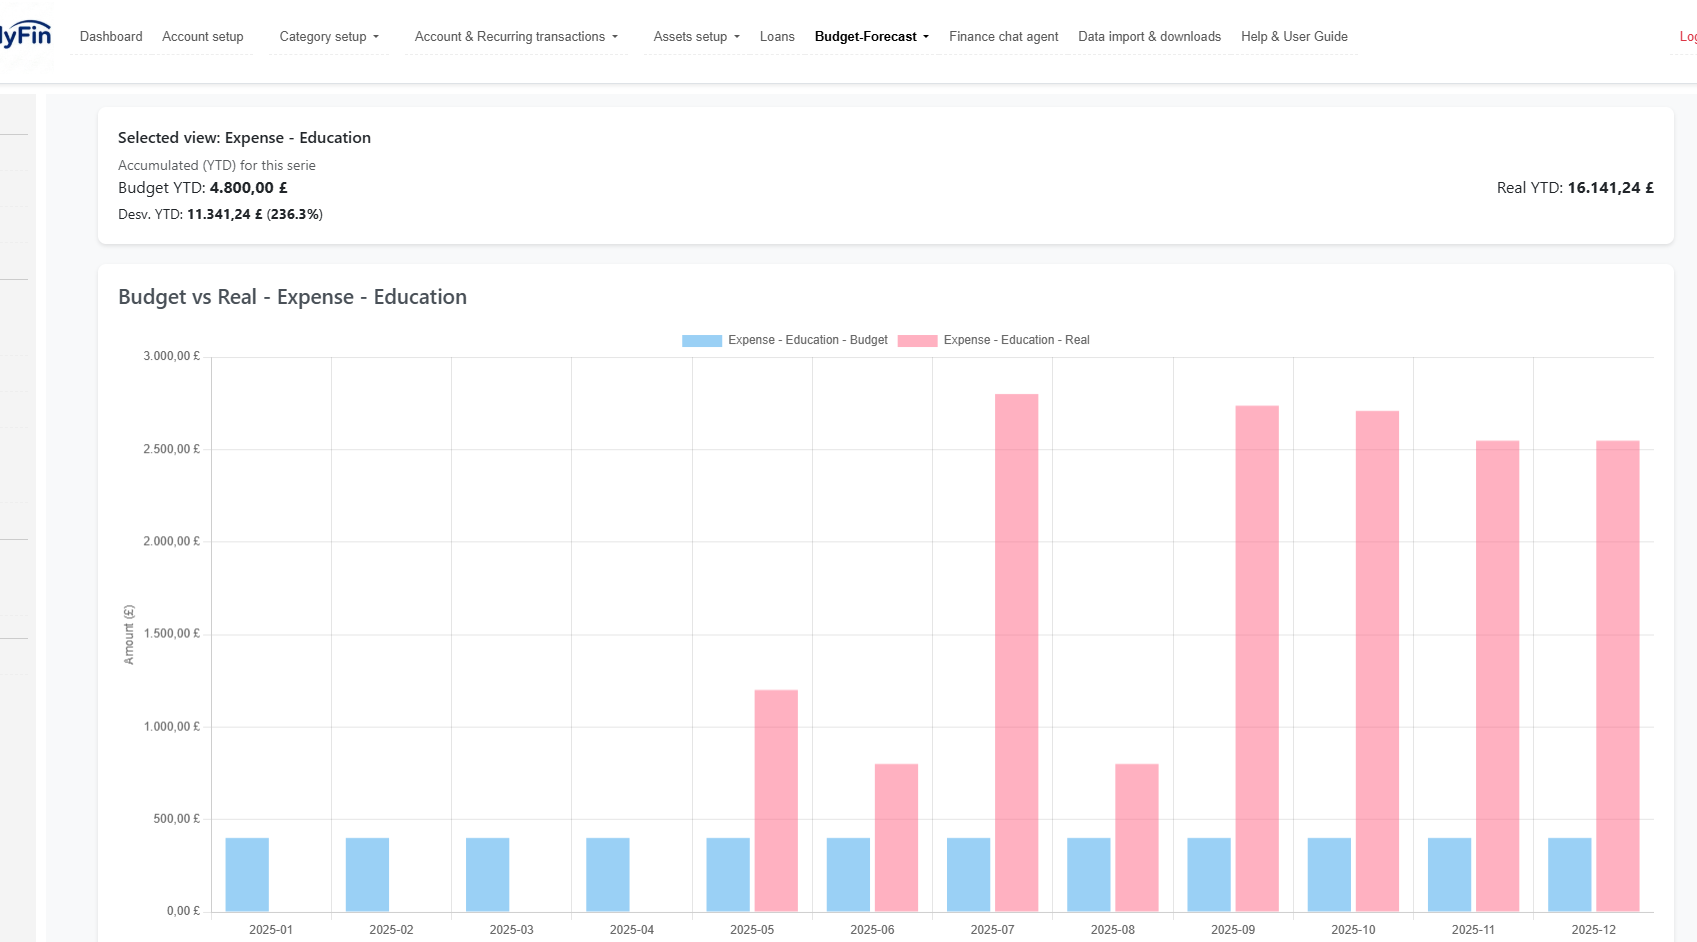Open the Loans page
The height and width of the screenshot is (942, 1697).
(777, 36)
